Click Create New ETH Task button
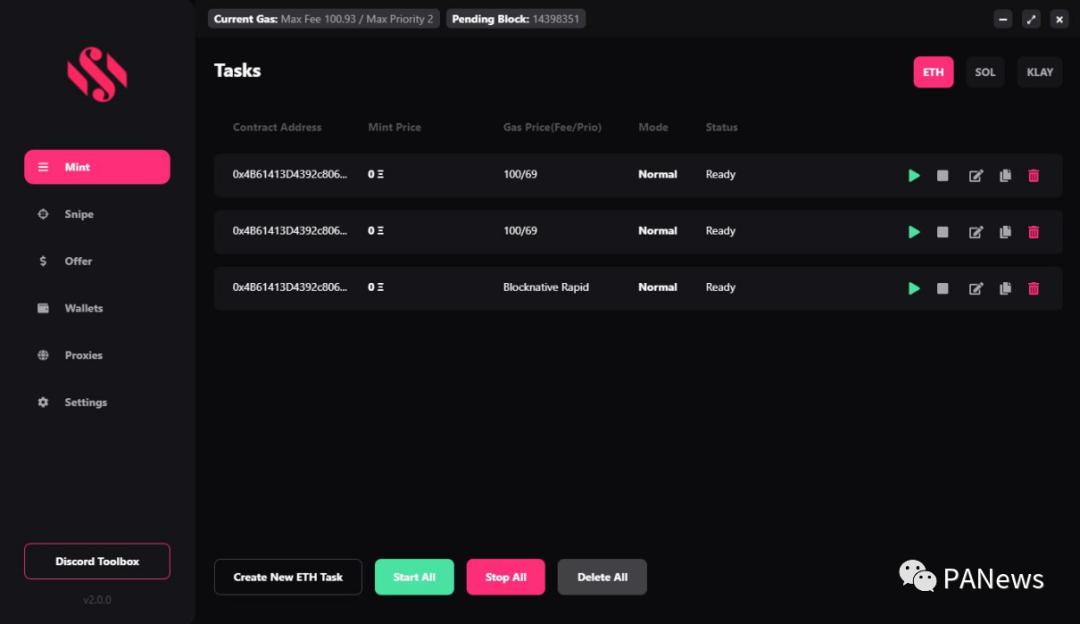This screenshot has height=624, width=1080. (288, 577)
